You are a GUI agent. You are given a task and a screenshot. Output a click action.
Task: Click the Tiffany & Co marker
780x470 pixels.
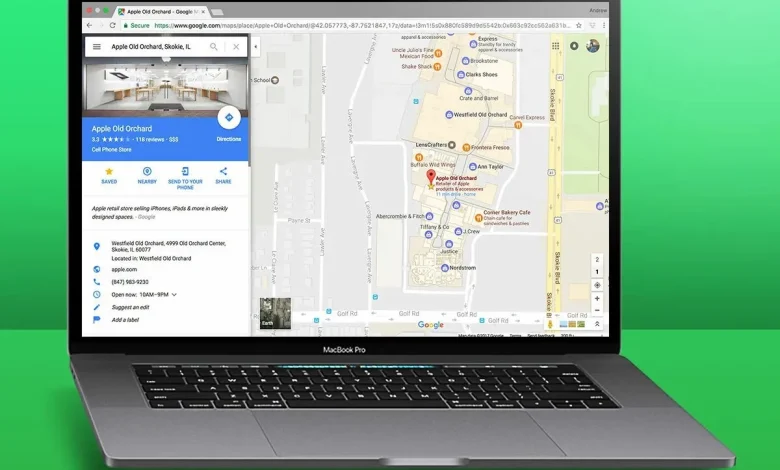point(428,234)
